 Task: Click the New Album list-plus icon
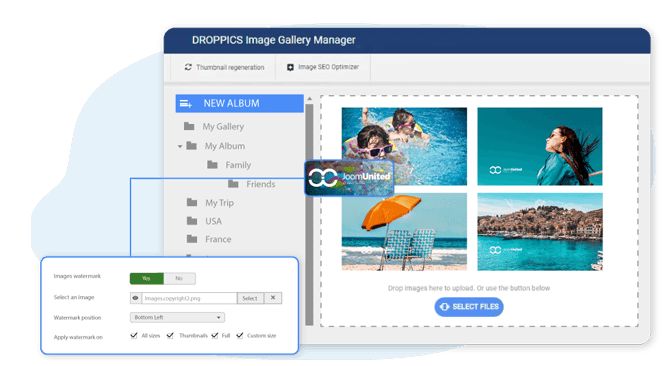(x=186, y=104)
